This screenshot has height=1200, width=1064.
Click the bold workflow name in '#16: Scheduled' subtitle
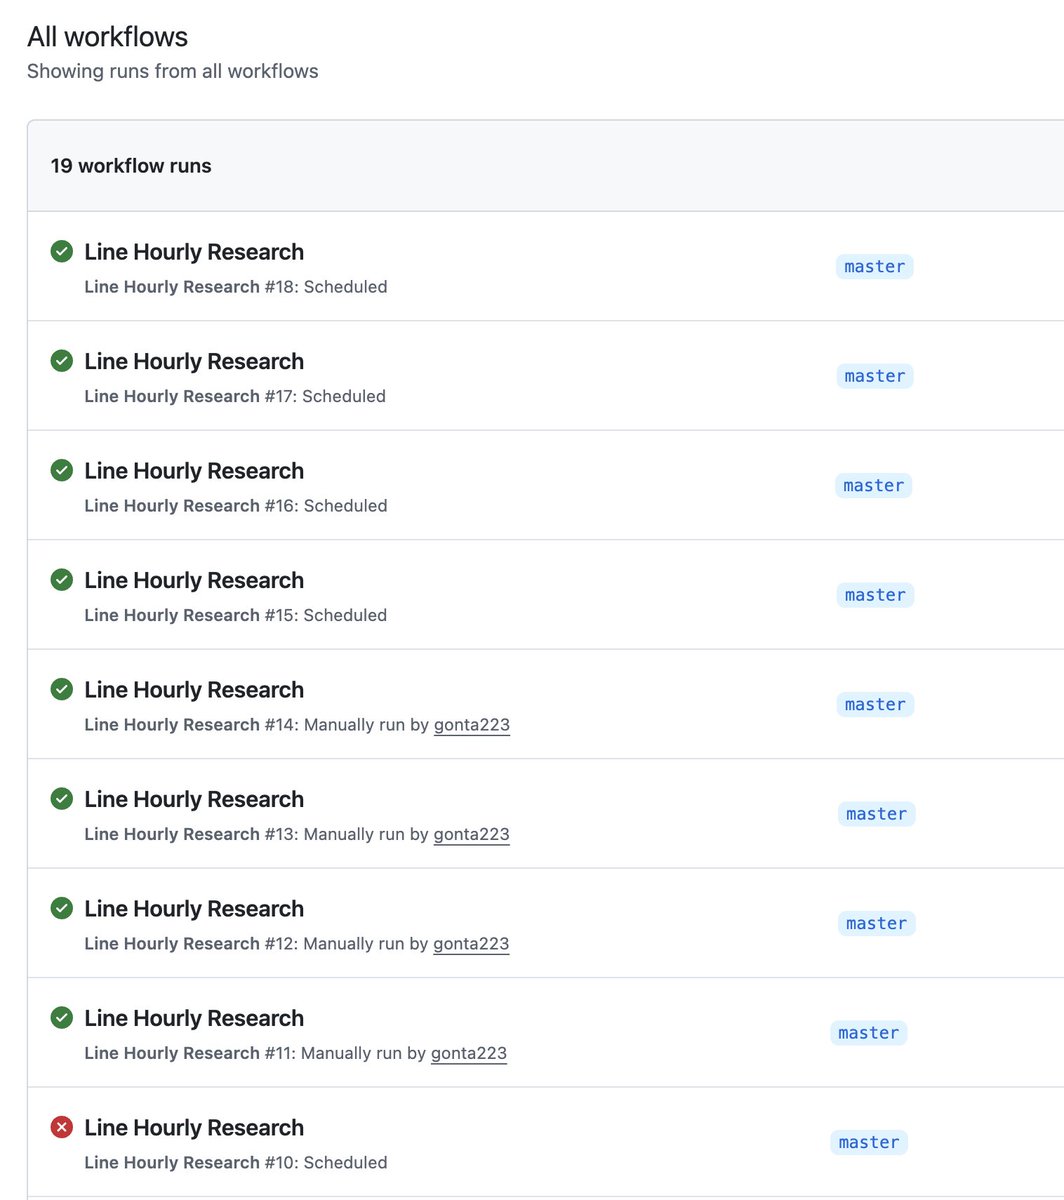[x=172, y=506]
